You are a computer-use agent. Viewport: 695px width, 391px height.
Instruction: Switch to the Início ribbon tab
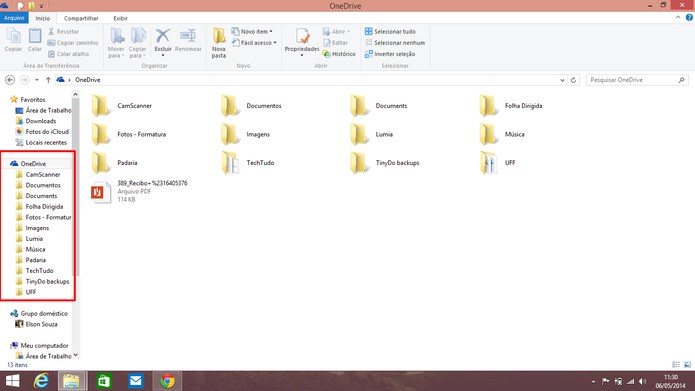point(43,18)
